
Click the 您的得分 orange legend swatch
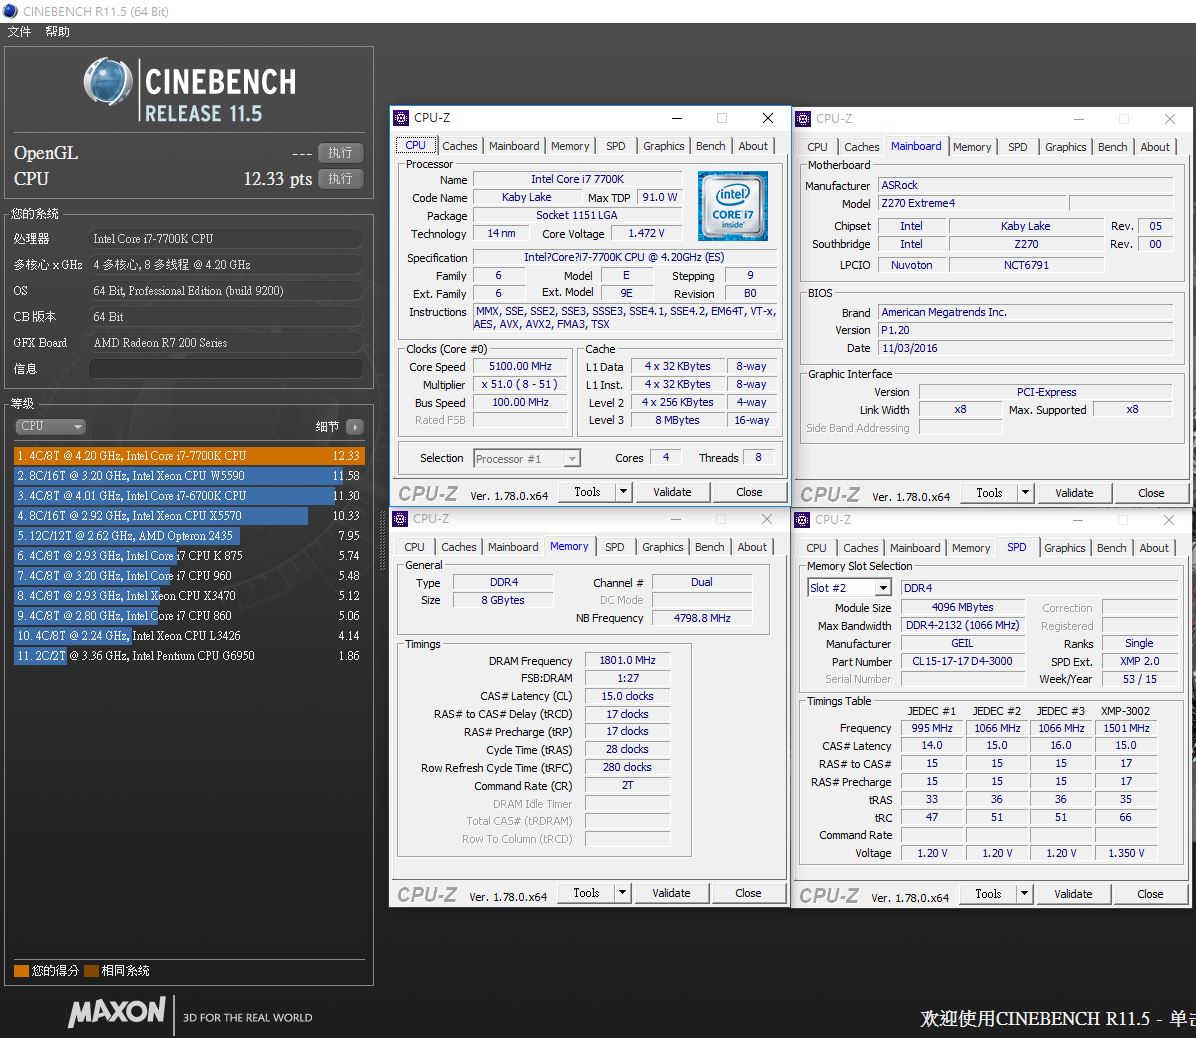pyautogui.click(x=21, y=970)
